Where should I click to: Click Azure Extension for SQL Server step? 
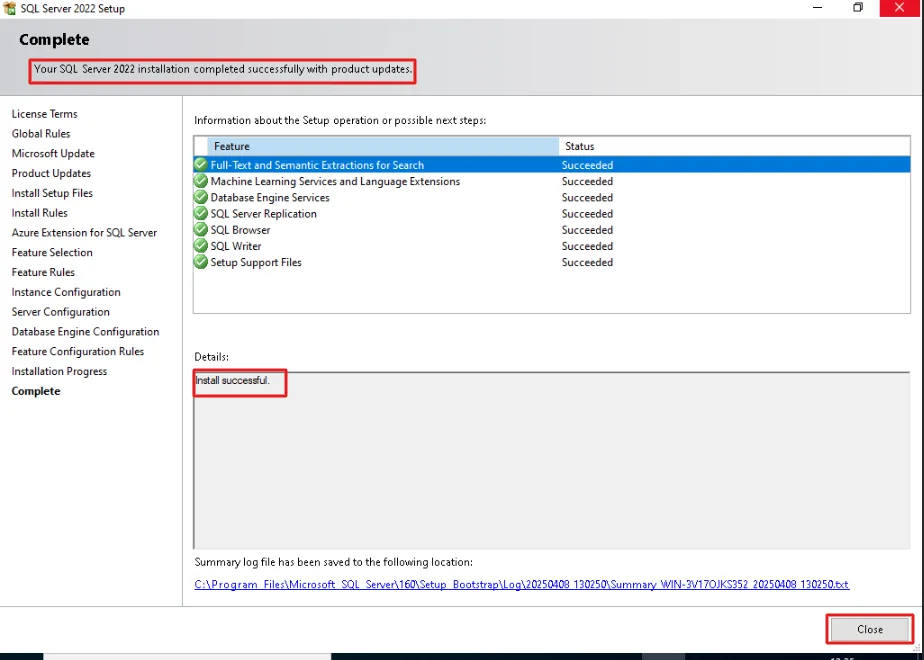[x=84, y=233]
